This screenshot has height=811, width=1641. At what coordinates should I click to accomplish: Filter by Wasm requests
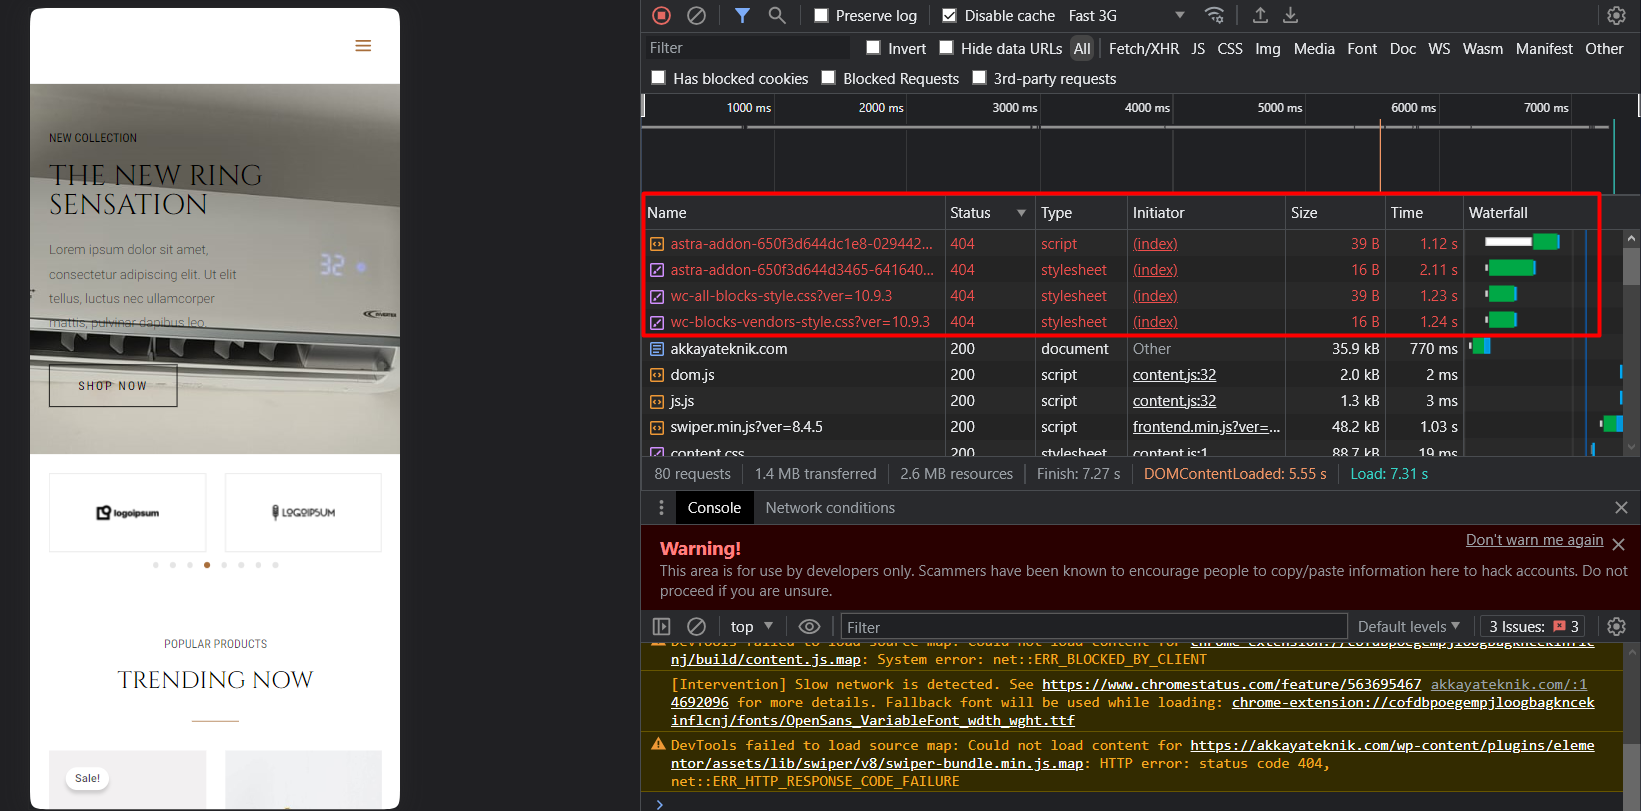pos(1482,48)
